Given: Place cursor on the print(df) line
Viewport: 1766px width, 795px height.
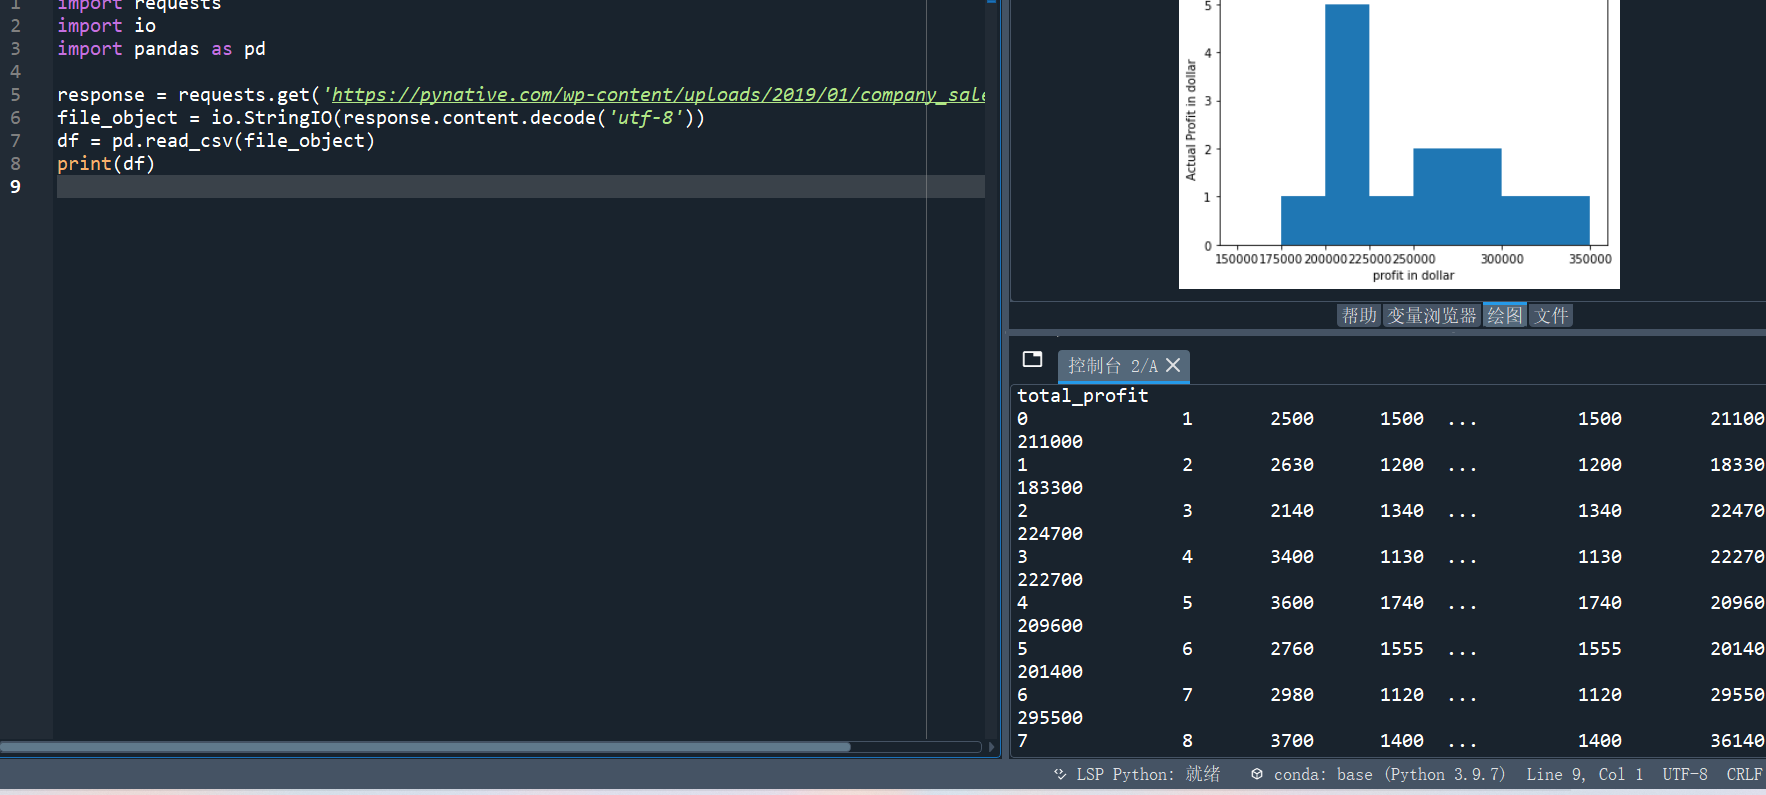Looking at the screenshot, I should [x=106, y=164].
